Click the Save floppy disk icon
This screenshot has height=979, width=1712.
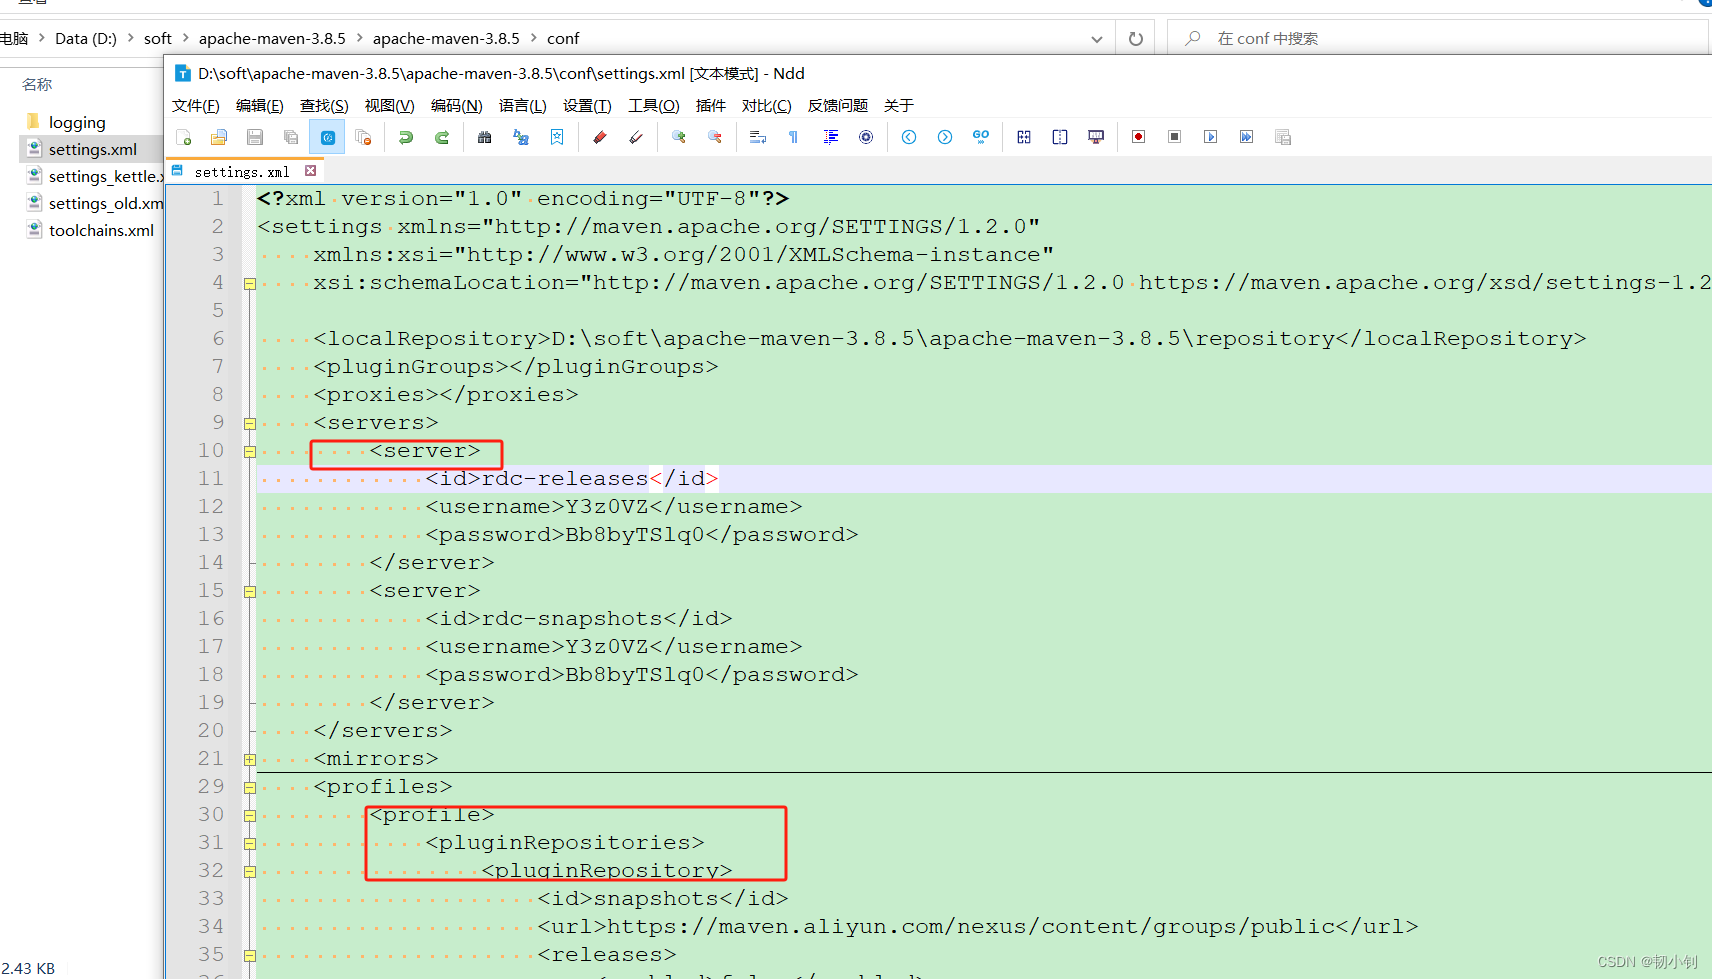pyautogui.click(x=255, y=137)
